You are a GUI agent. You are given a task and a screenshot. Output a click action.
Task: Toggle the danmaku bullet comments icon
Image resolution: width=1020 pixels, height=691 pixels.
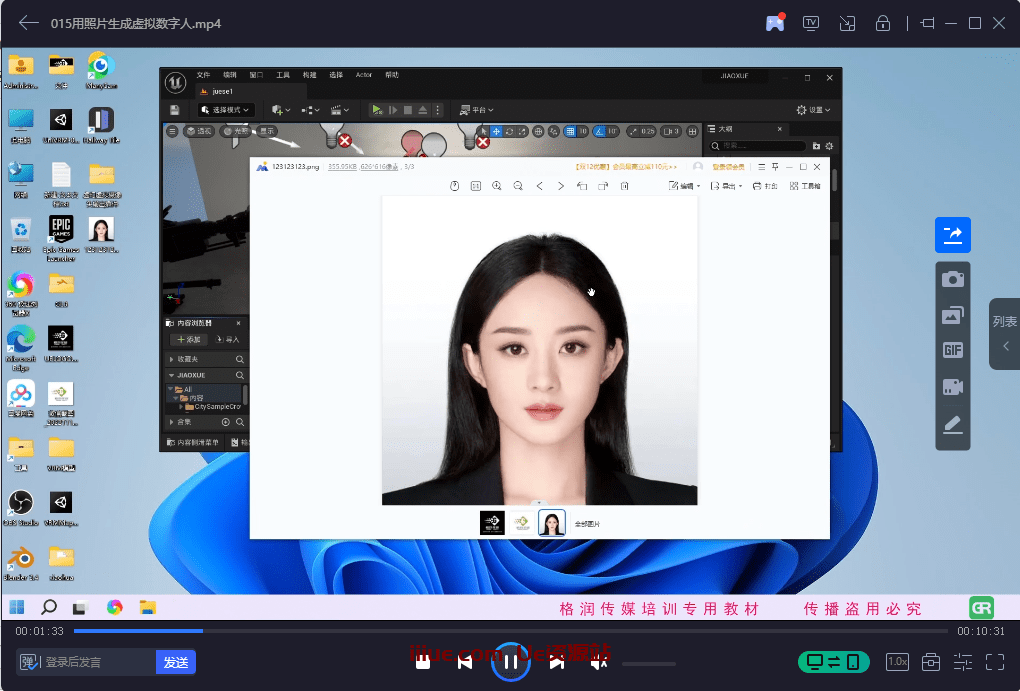pyautogui.click(x=29, y=662)
